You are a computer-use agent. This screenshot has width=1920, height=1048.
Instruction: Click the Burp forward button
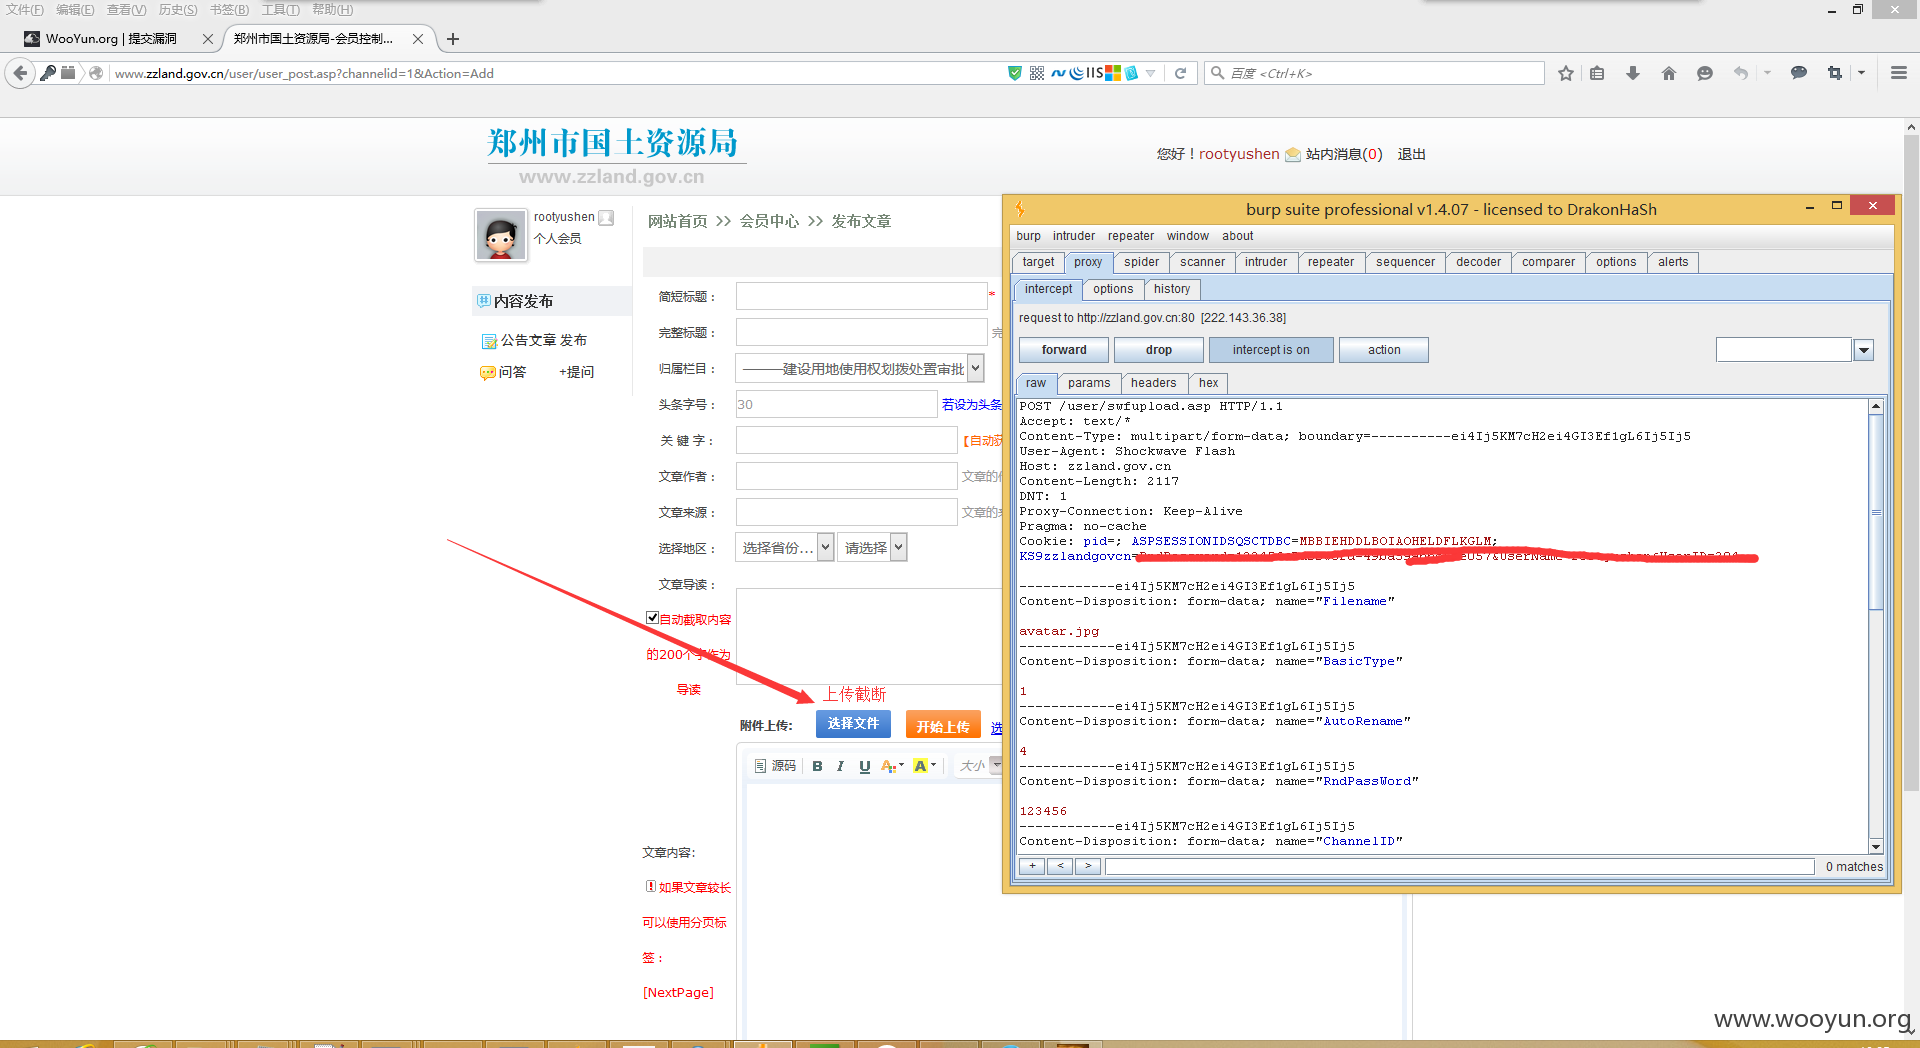coord(1064,350)
